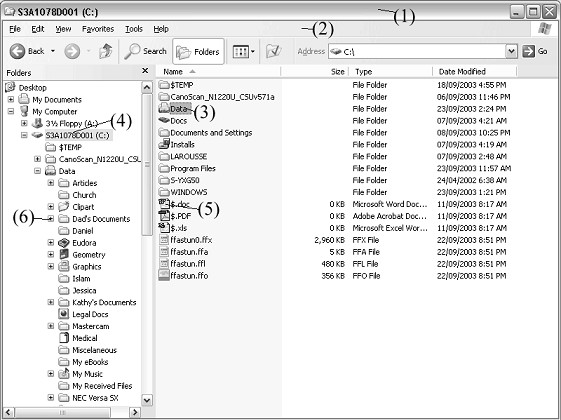Open the Favorites menu
The height and width of the screenshot is (420, 561).
pyautogui.click(x=98, y=29)
